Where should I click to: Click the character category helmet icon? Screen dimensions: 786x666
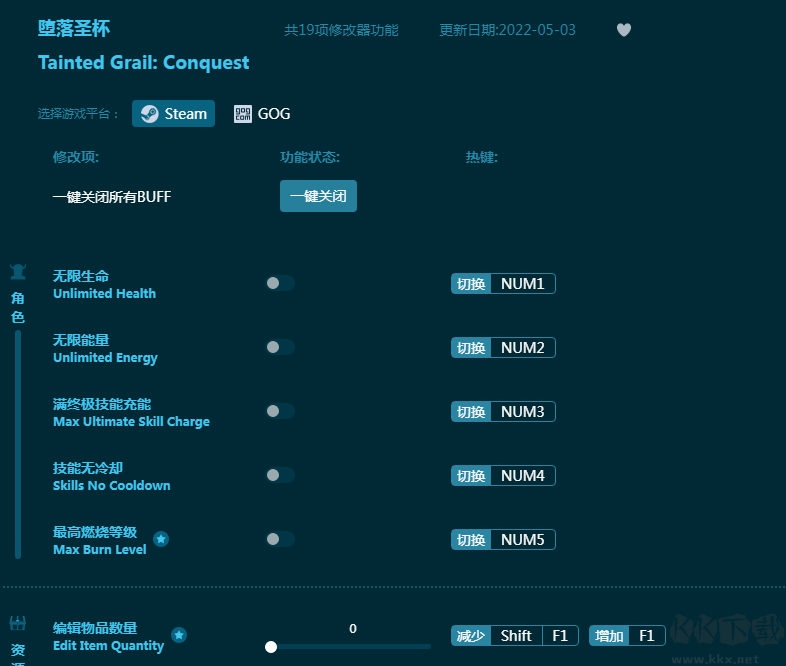18,272
